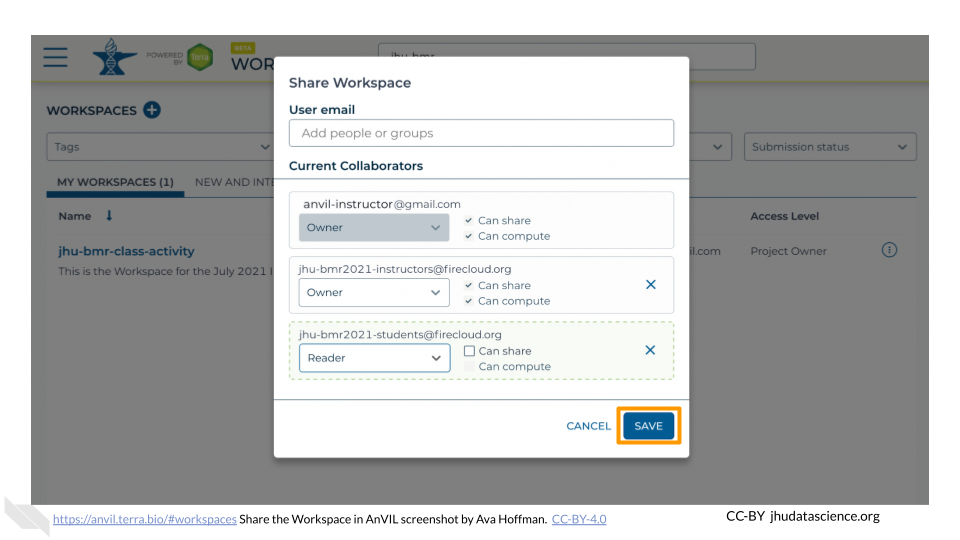Click the Project Owner access level text
The height and width of the screenshot is (540, 960).
[789, 251]
